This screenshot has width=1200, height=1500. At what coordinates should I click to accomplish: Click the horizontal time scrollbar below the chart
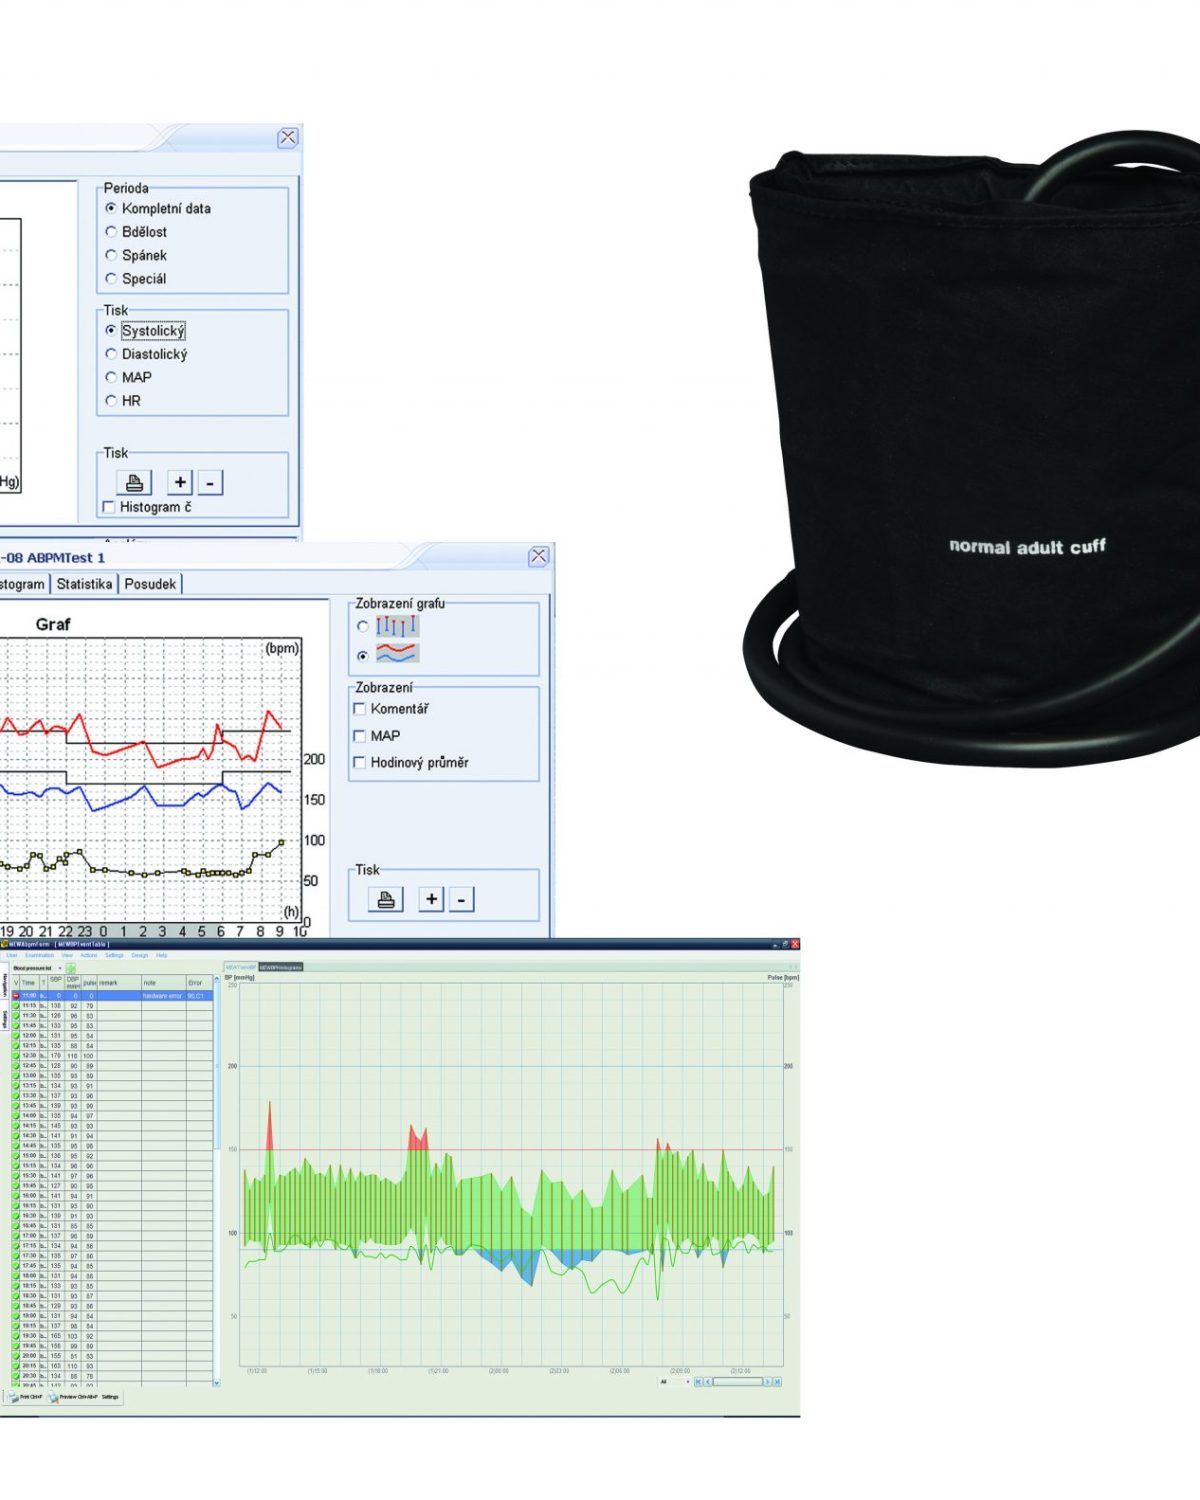click(738, 1382)
